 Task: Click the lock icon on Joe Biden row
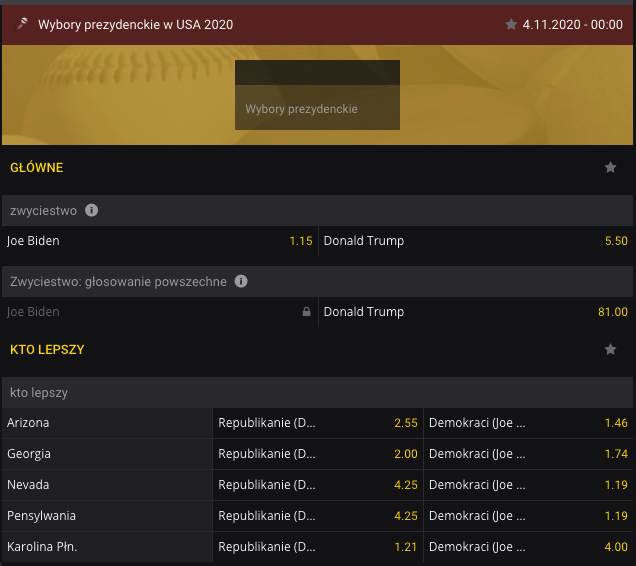pos(306,312)
